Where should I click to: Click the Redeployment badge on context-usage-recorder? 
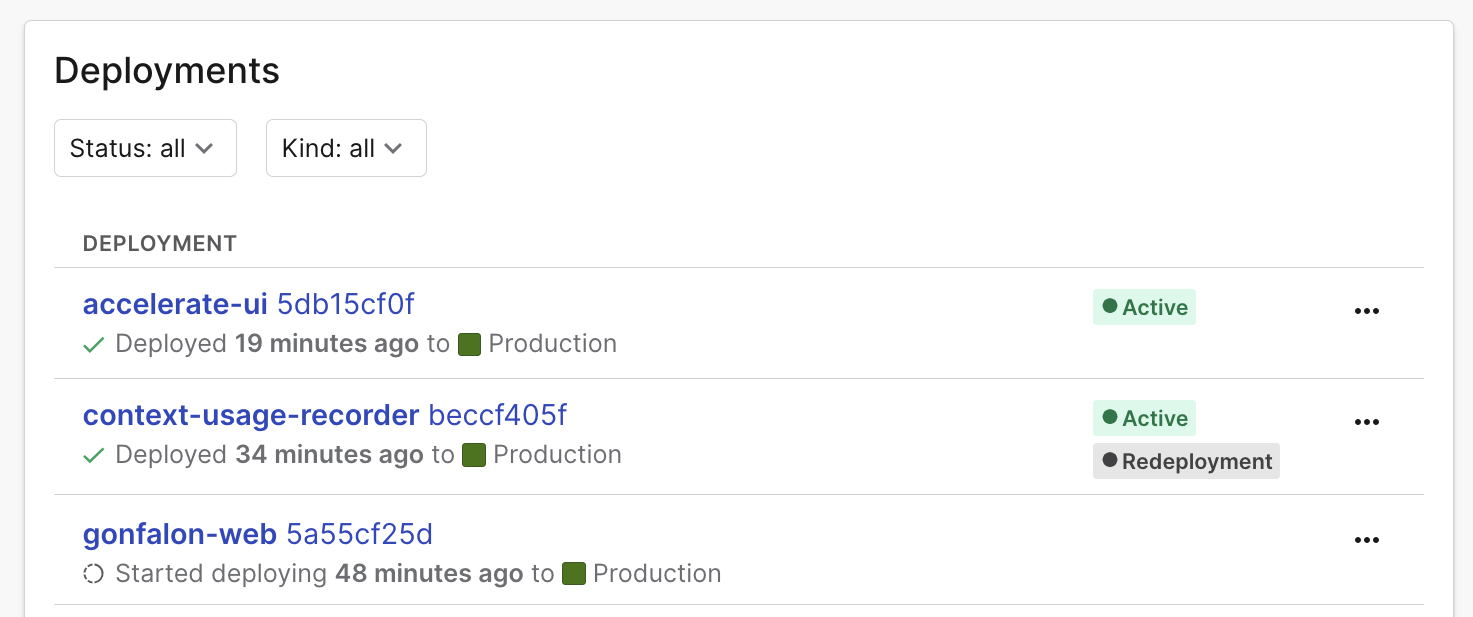click(x=1186, y=462)
